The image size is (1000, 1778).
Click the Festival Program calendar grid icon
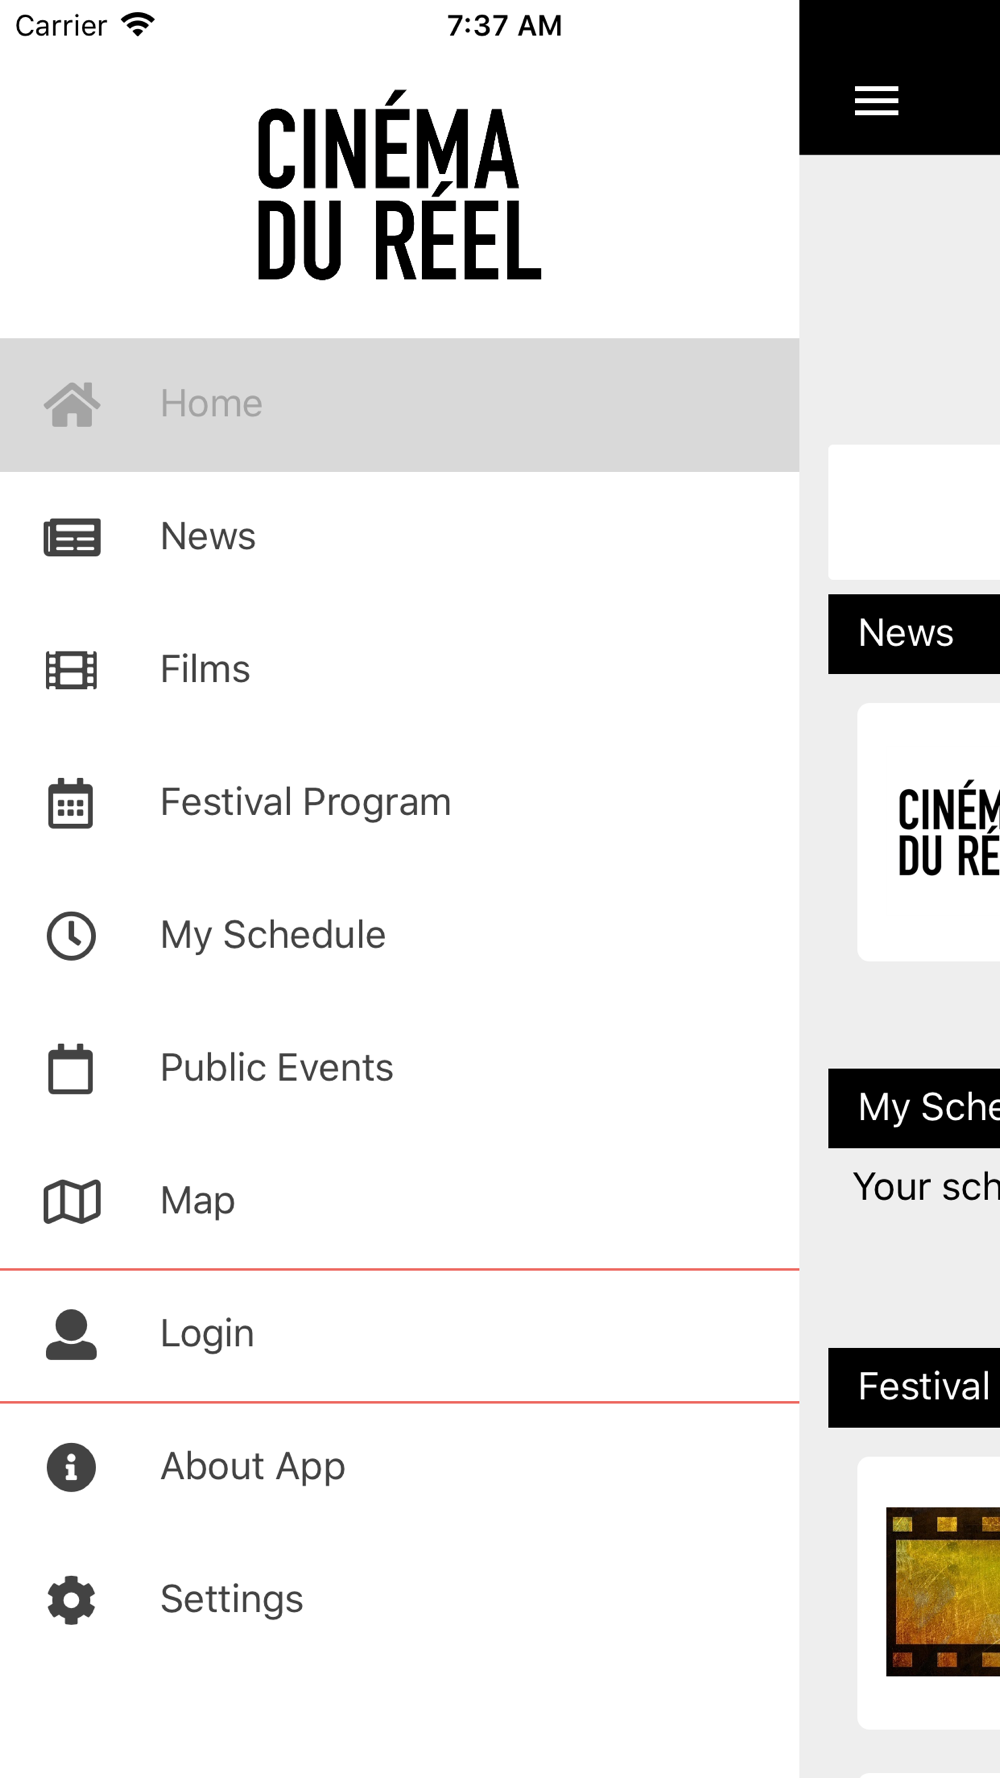click(71, 803)
